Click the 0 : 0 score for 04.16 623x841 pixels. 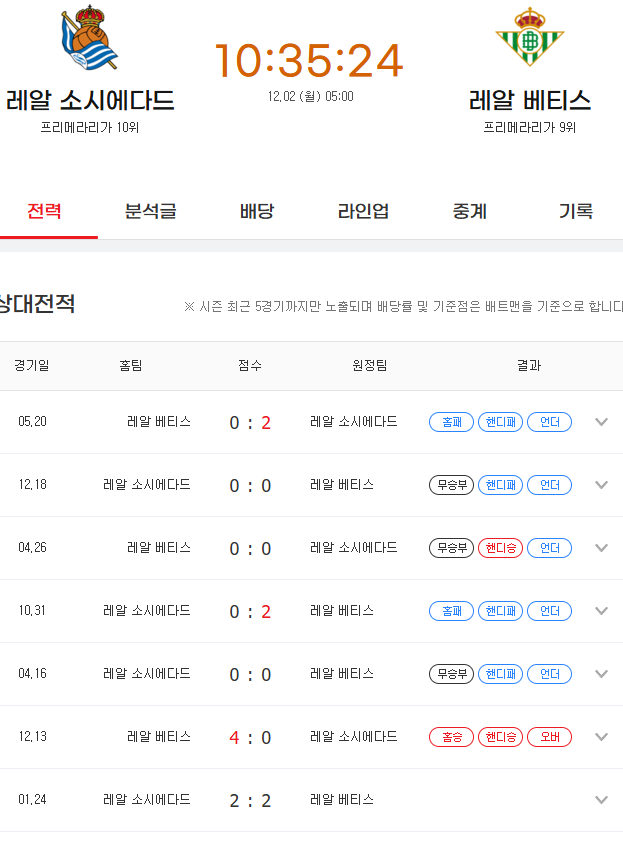pyautogui.click(x=250, y=675)
